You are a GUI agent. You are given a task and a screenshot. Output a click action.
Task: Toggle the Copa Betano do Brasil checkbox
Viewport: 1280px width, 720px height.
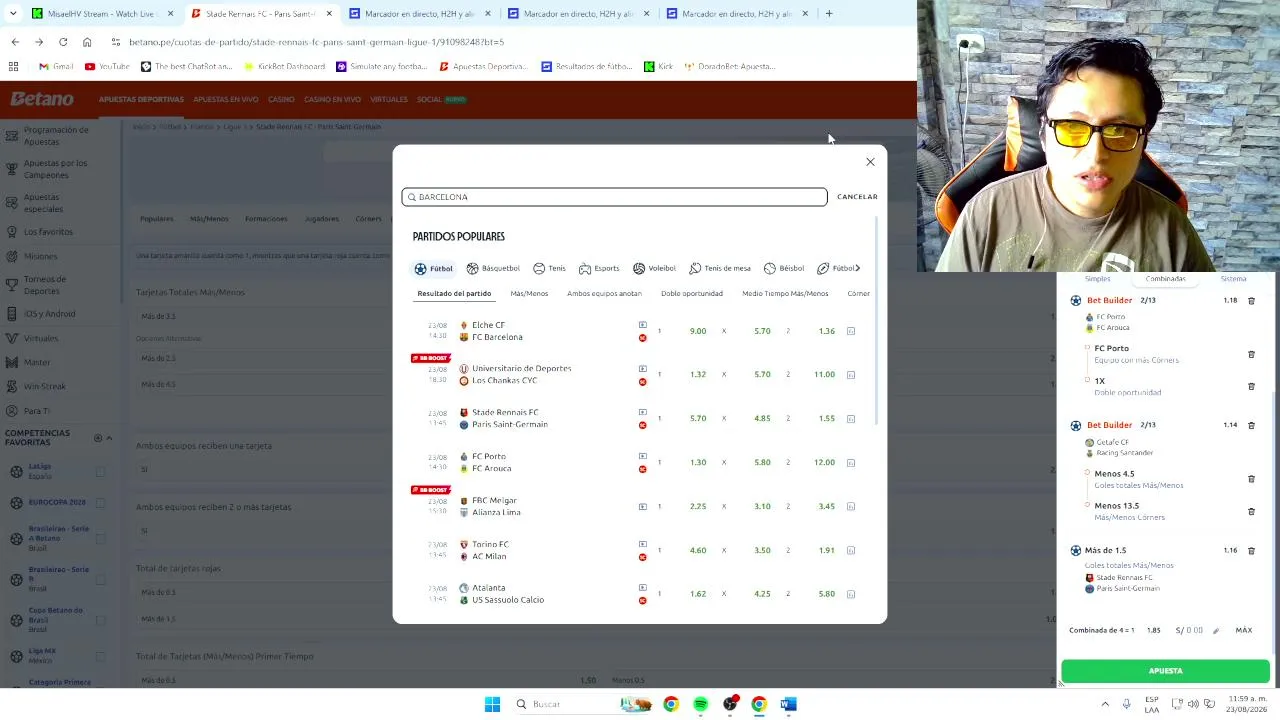click(x=100, y=620)
